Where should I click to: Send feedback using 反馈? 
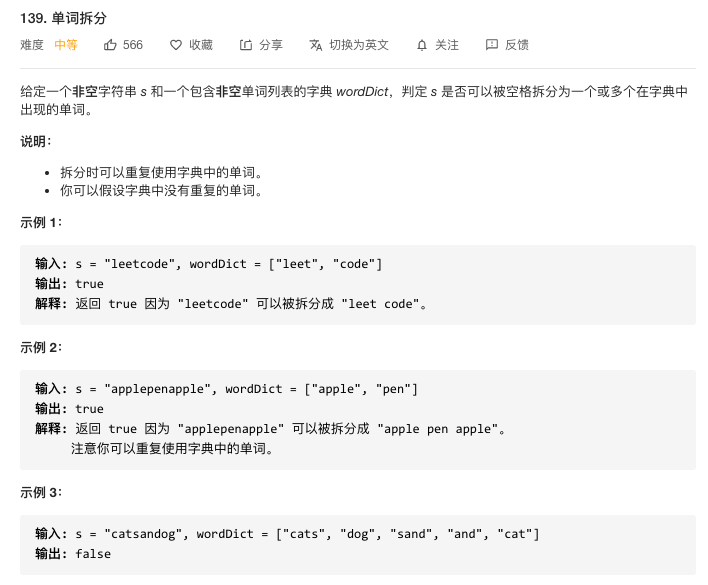pos(517,45)
